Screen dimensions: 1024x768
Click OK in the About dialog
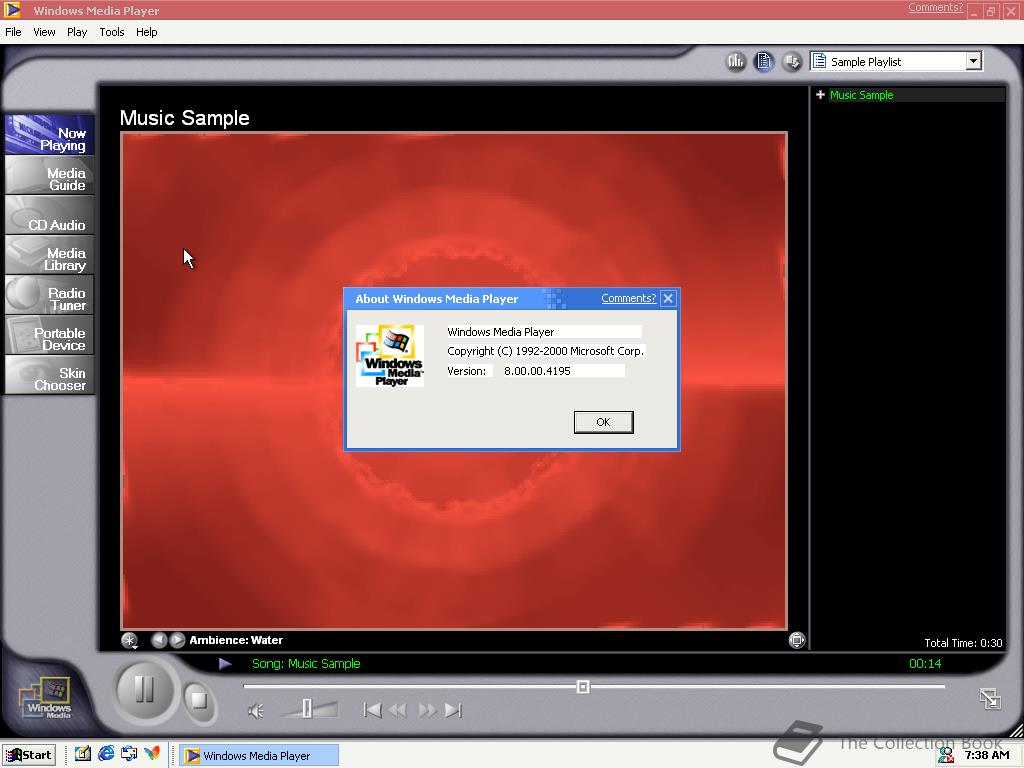603,422
